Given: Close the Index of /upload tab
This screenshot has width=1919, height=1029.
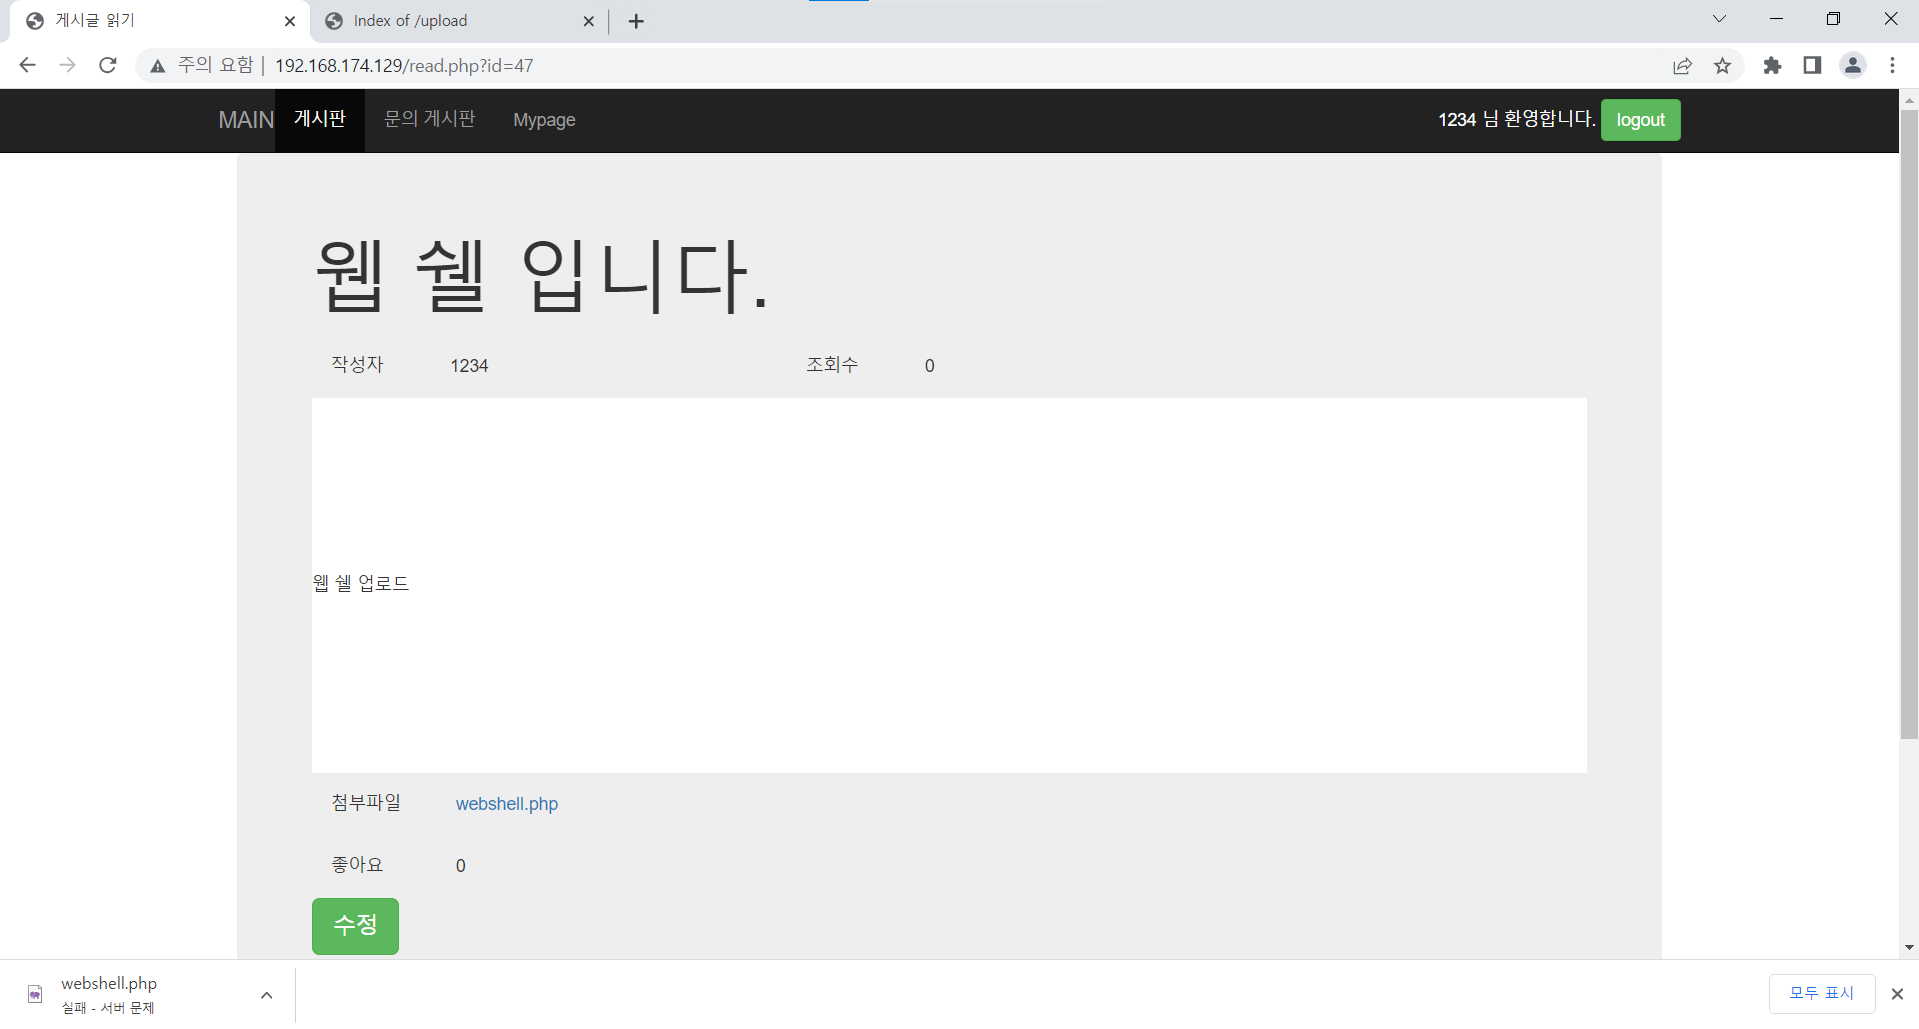Looking at the screenshot, I should click(588, 21).
